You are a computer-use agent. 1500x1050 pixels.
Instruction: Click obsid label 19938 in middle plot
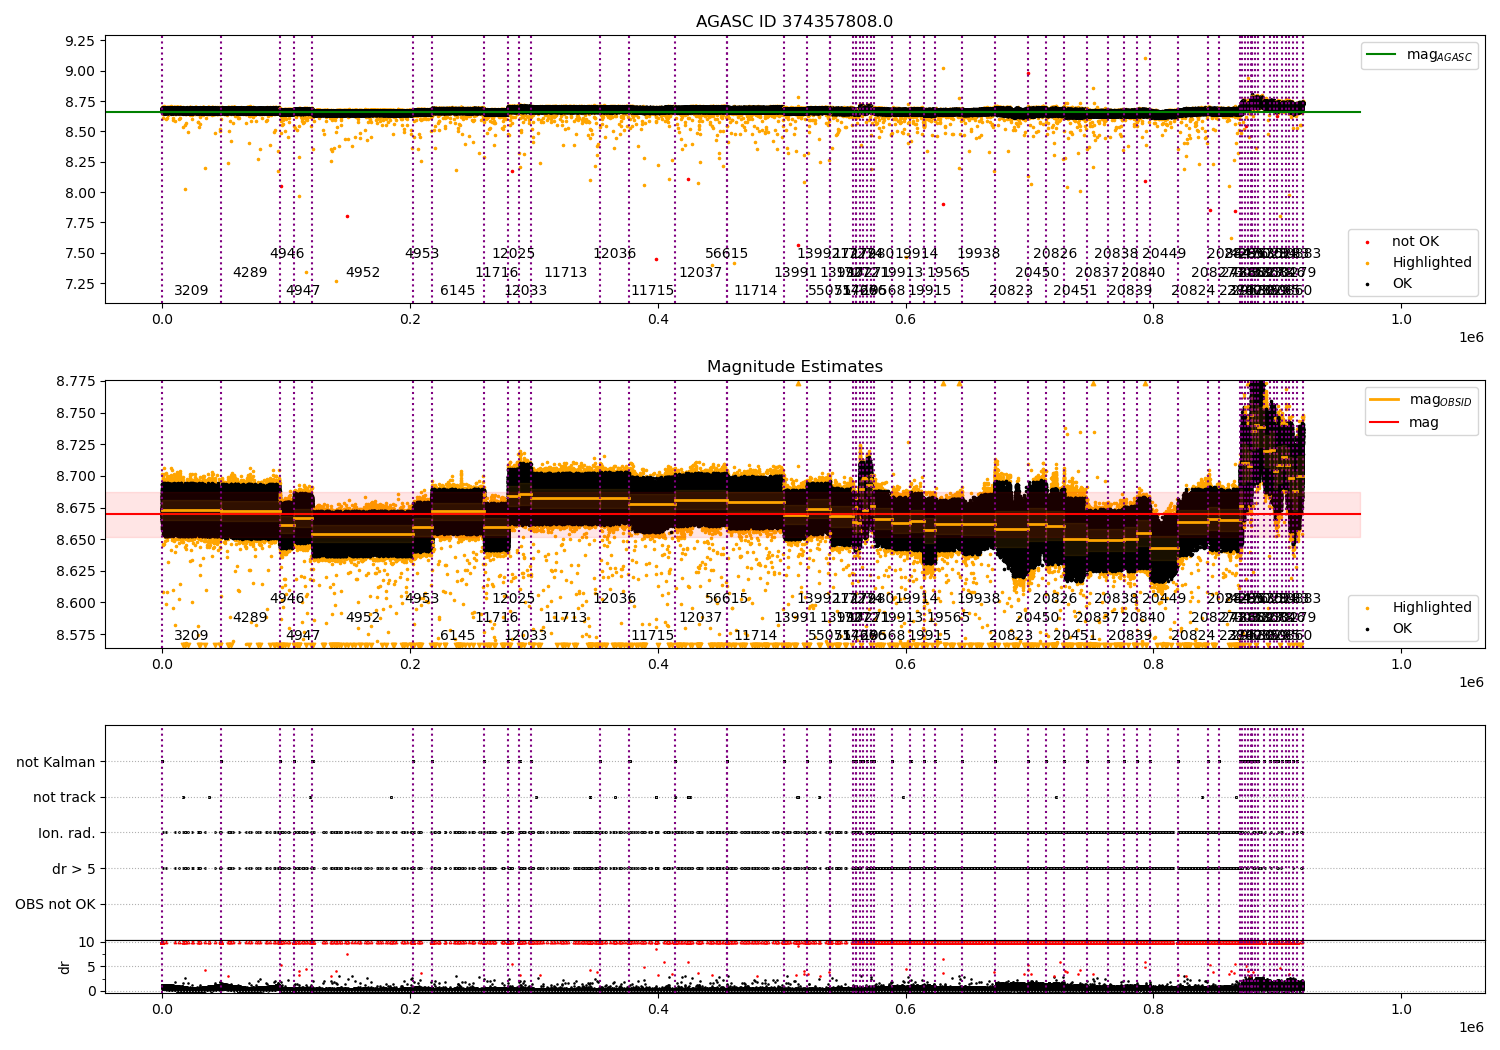point(978,598)
